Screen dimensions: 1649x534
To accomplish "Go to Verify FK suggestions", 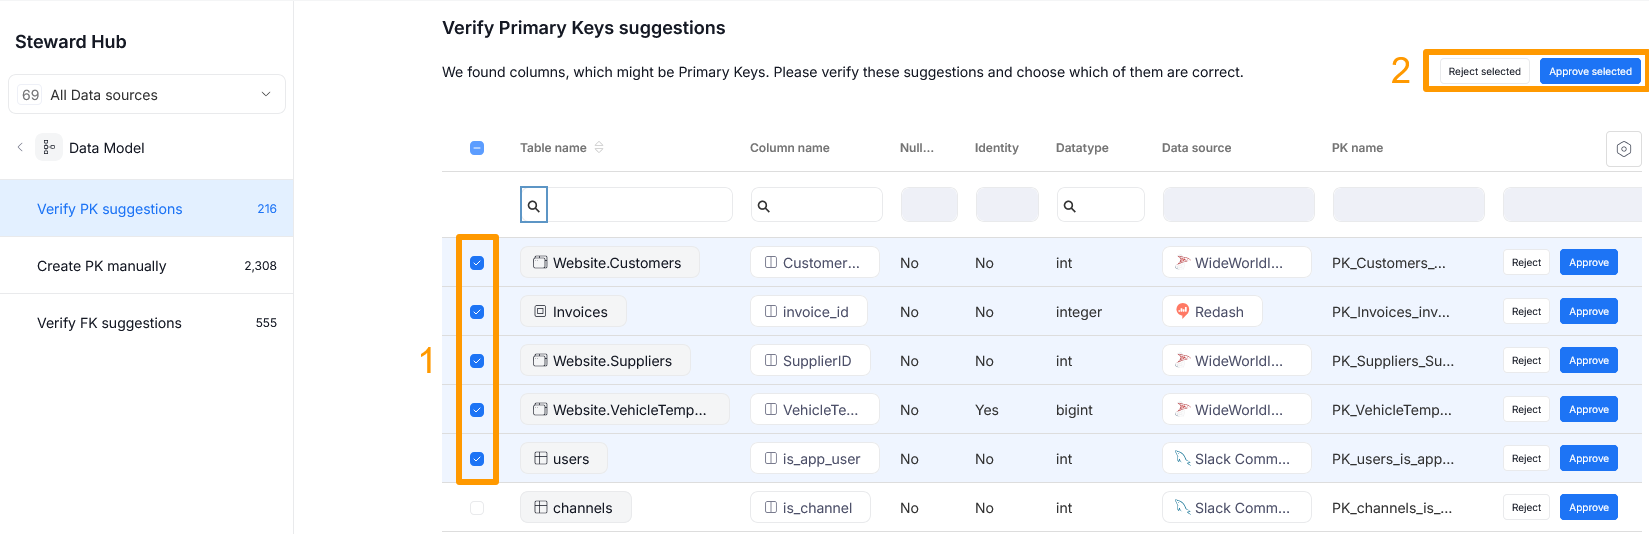I will (x=110, y=323).
